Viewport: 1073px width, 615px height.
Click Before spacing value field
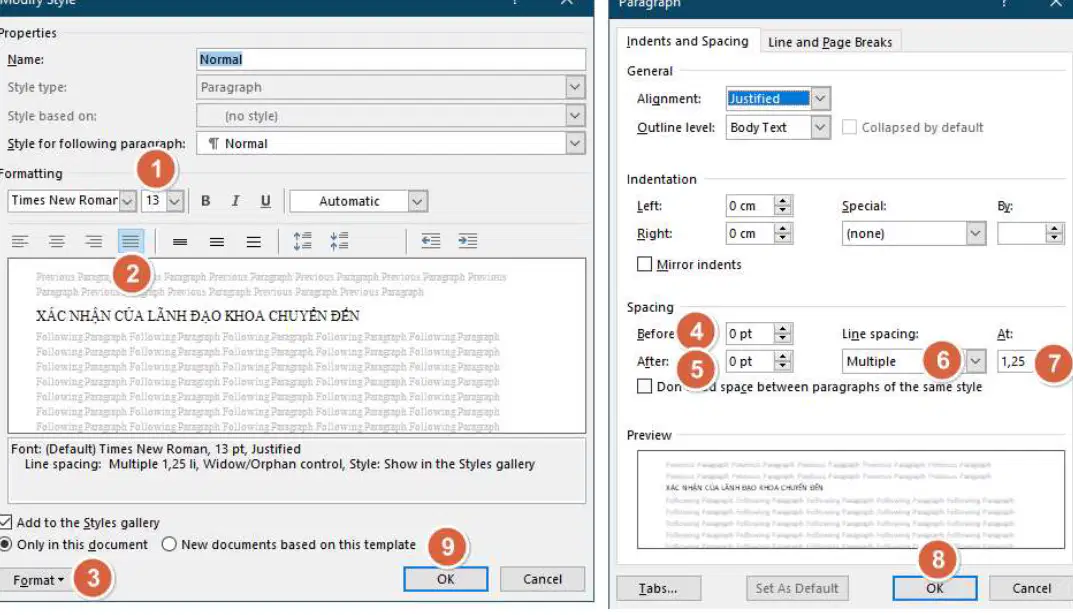(750, 334)
